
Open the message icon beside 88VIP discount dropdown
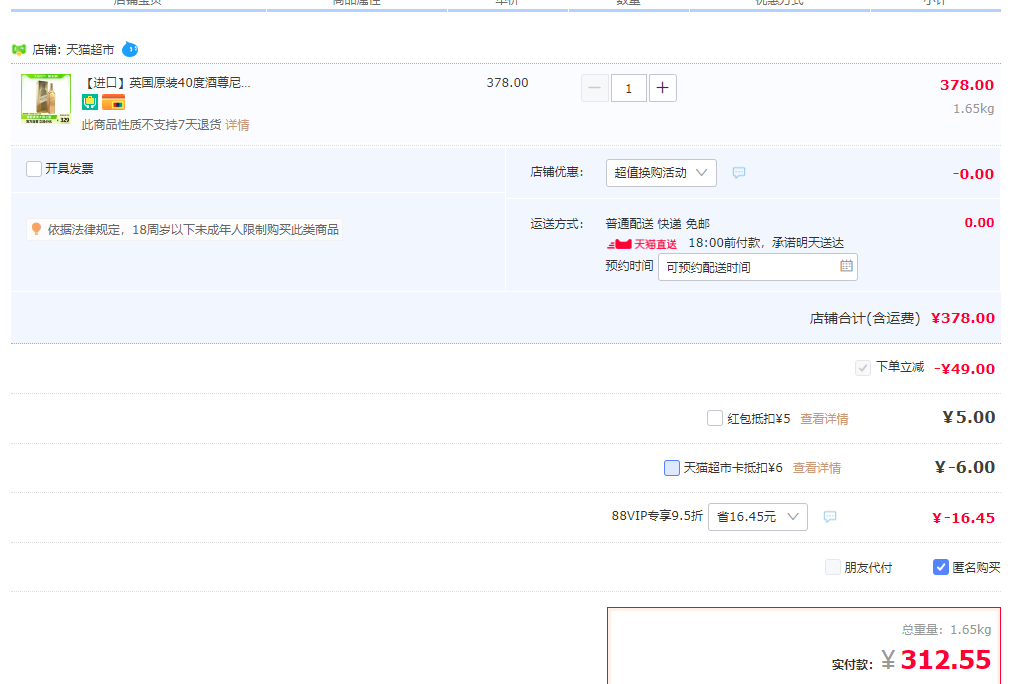click(830, 517)
